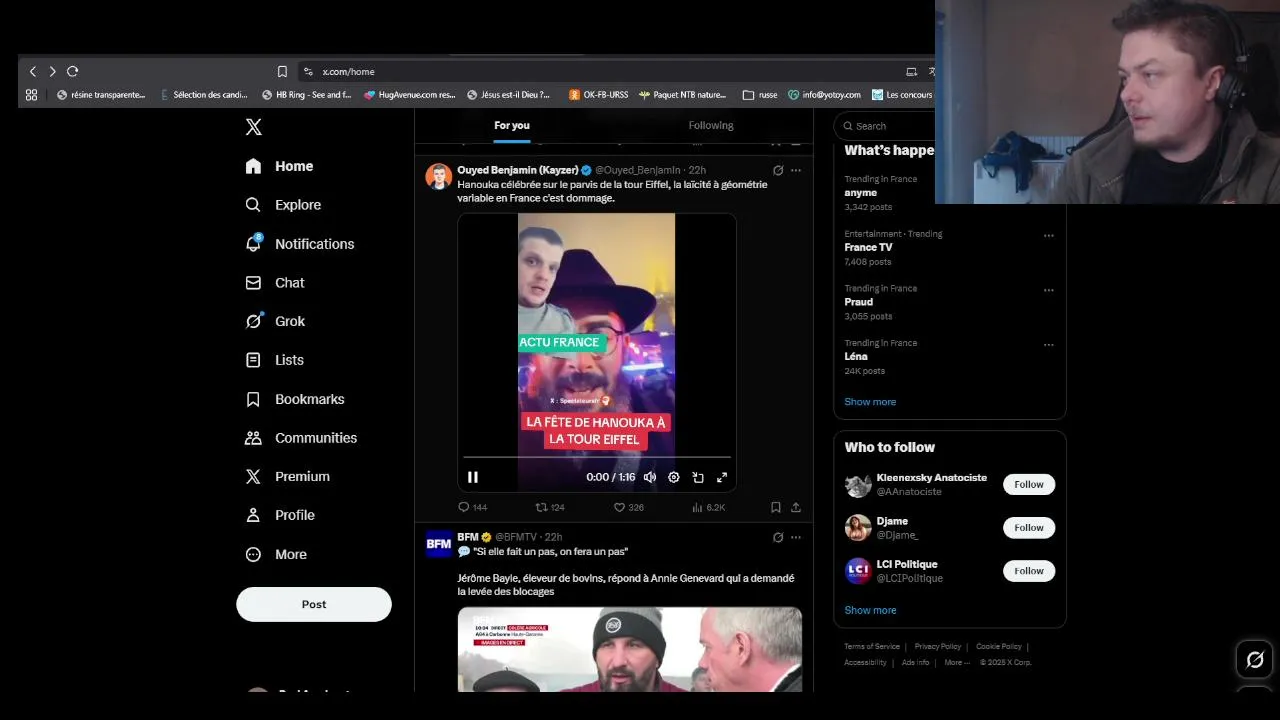This screenshot has height=720, width=1280.
Task: Open more options on BFM post
Action: coord(796,537)
